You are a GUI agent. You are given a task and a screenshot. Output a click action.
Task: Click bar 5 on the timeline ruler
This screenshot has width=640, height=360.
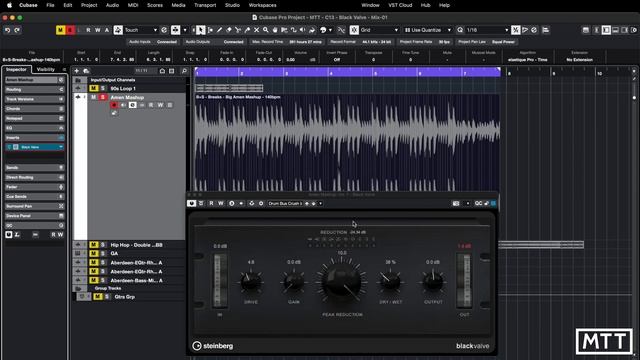376,73
